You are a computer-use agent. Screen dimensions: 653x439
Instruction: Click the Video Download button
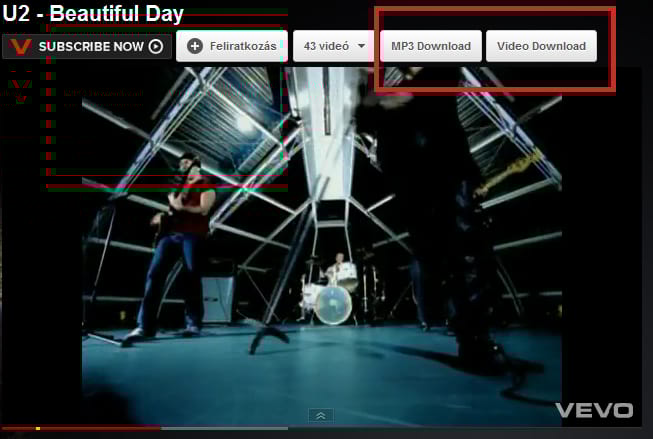tap(541, 46)
